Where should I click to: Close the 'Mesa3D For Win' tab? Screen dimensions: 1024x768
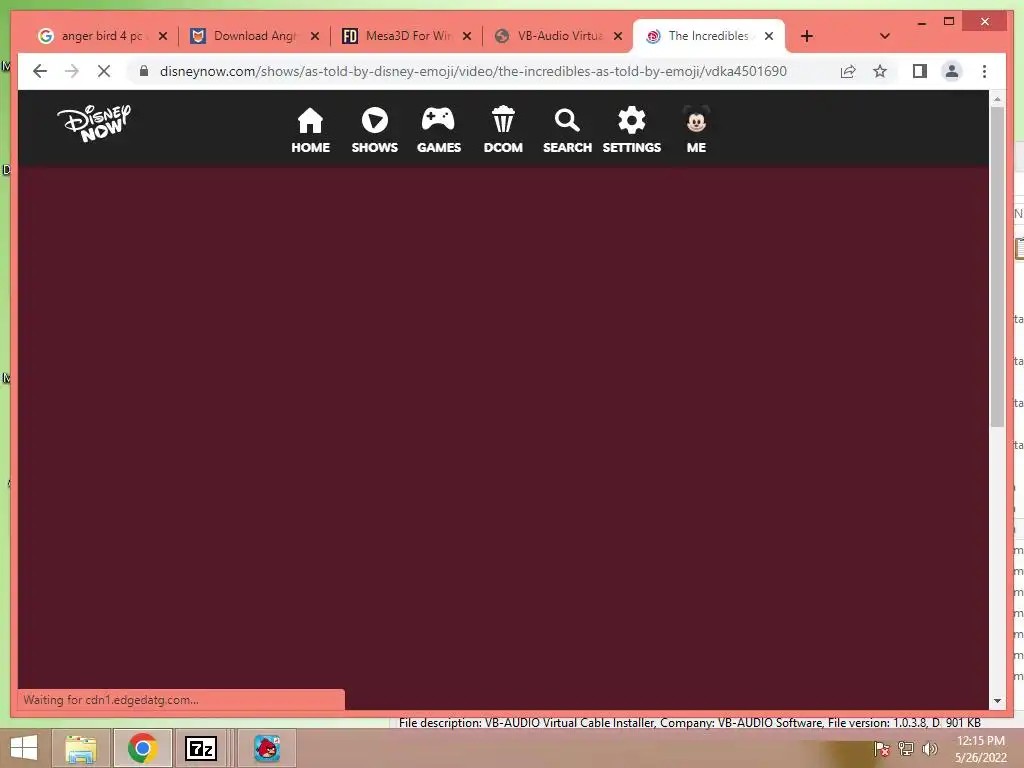coord(466,36)
